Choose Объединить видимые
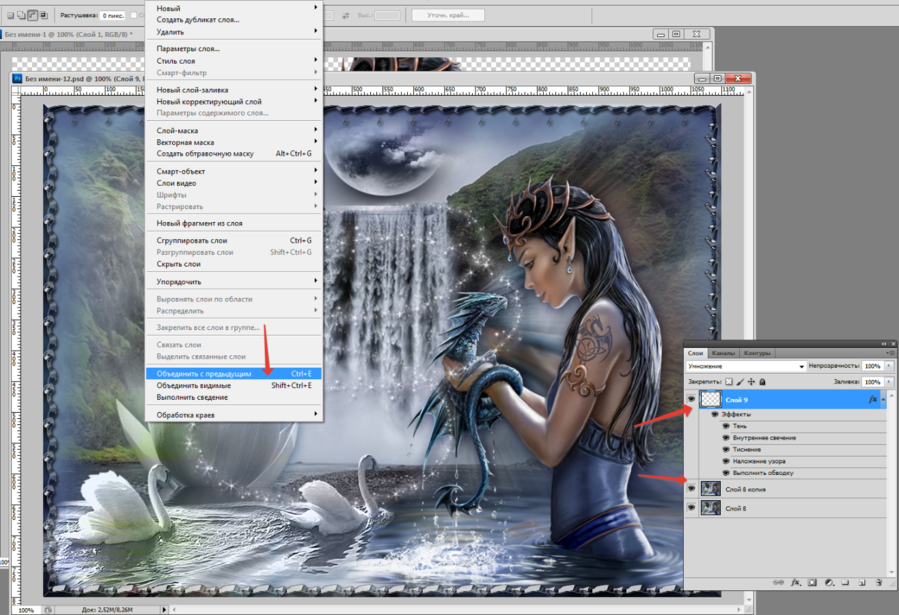 coord(234,386)
